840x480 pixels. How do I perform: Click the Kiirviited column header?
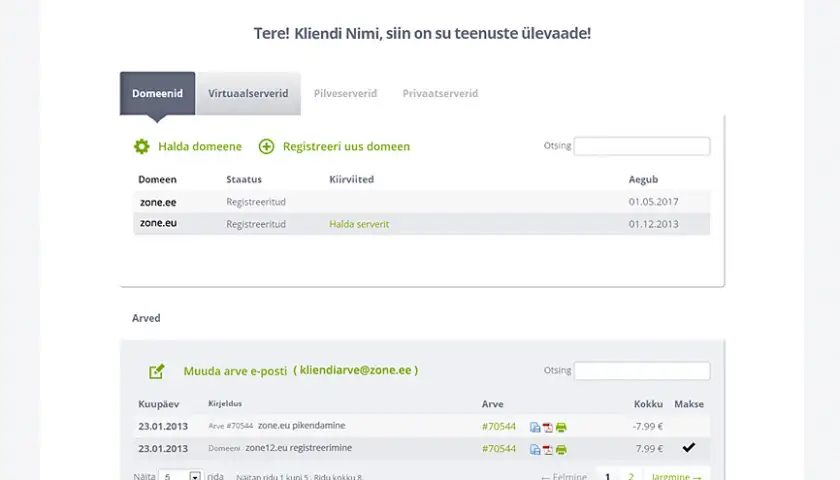pos(351,179)
